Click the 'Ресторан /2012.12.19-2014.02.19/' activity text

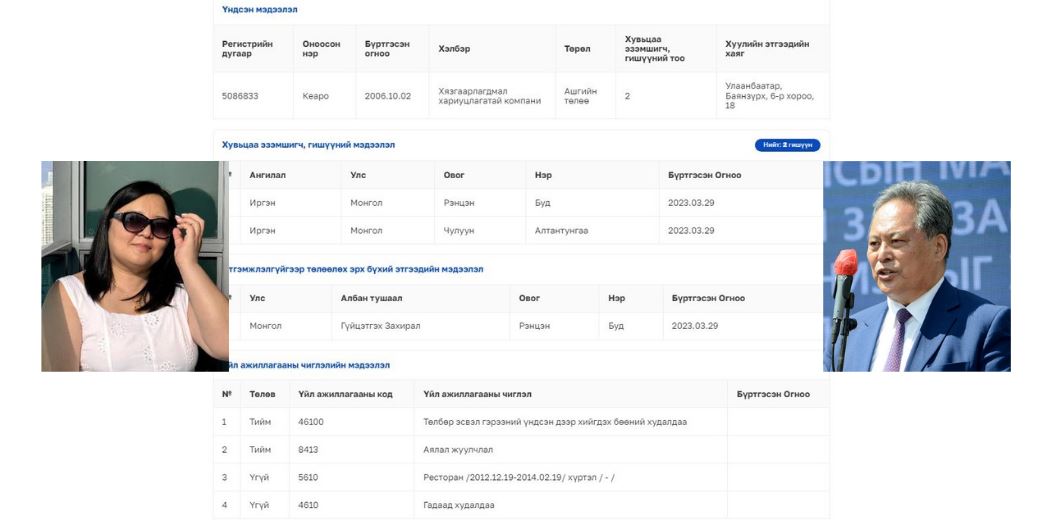(519, 477)
